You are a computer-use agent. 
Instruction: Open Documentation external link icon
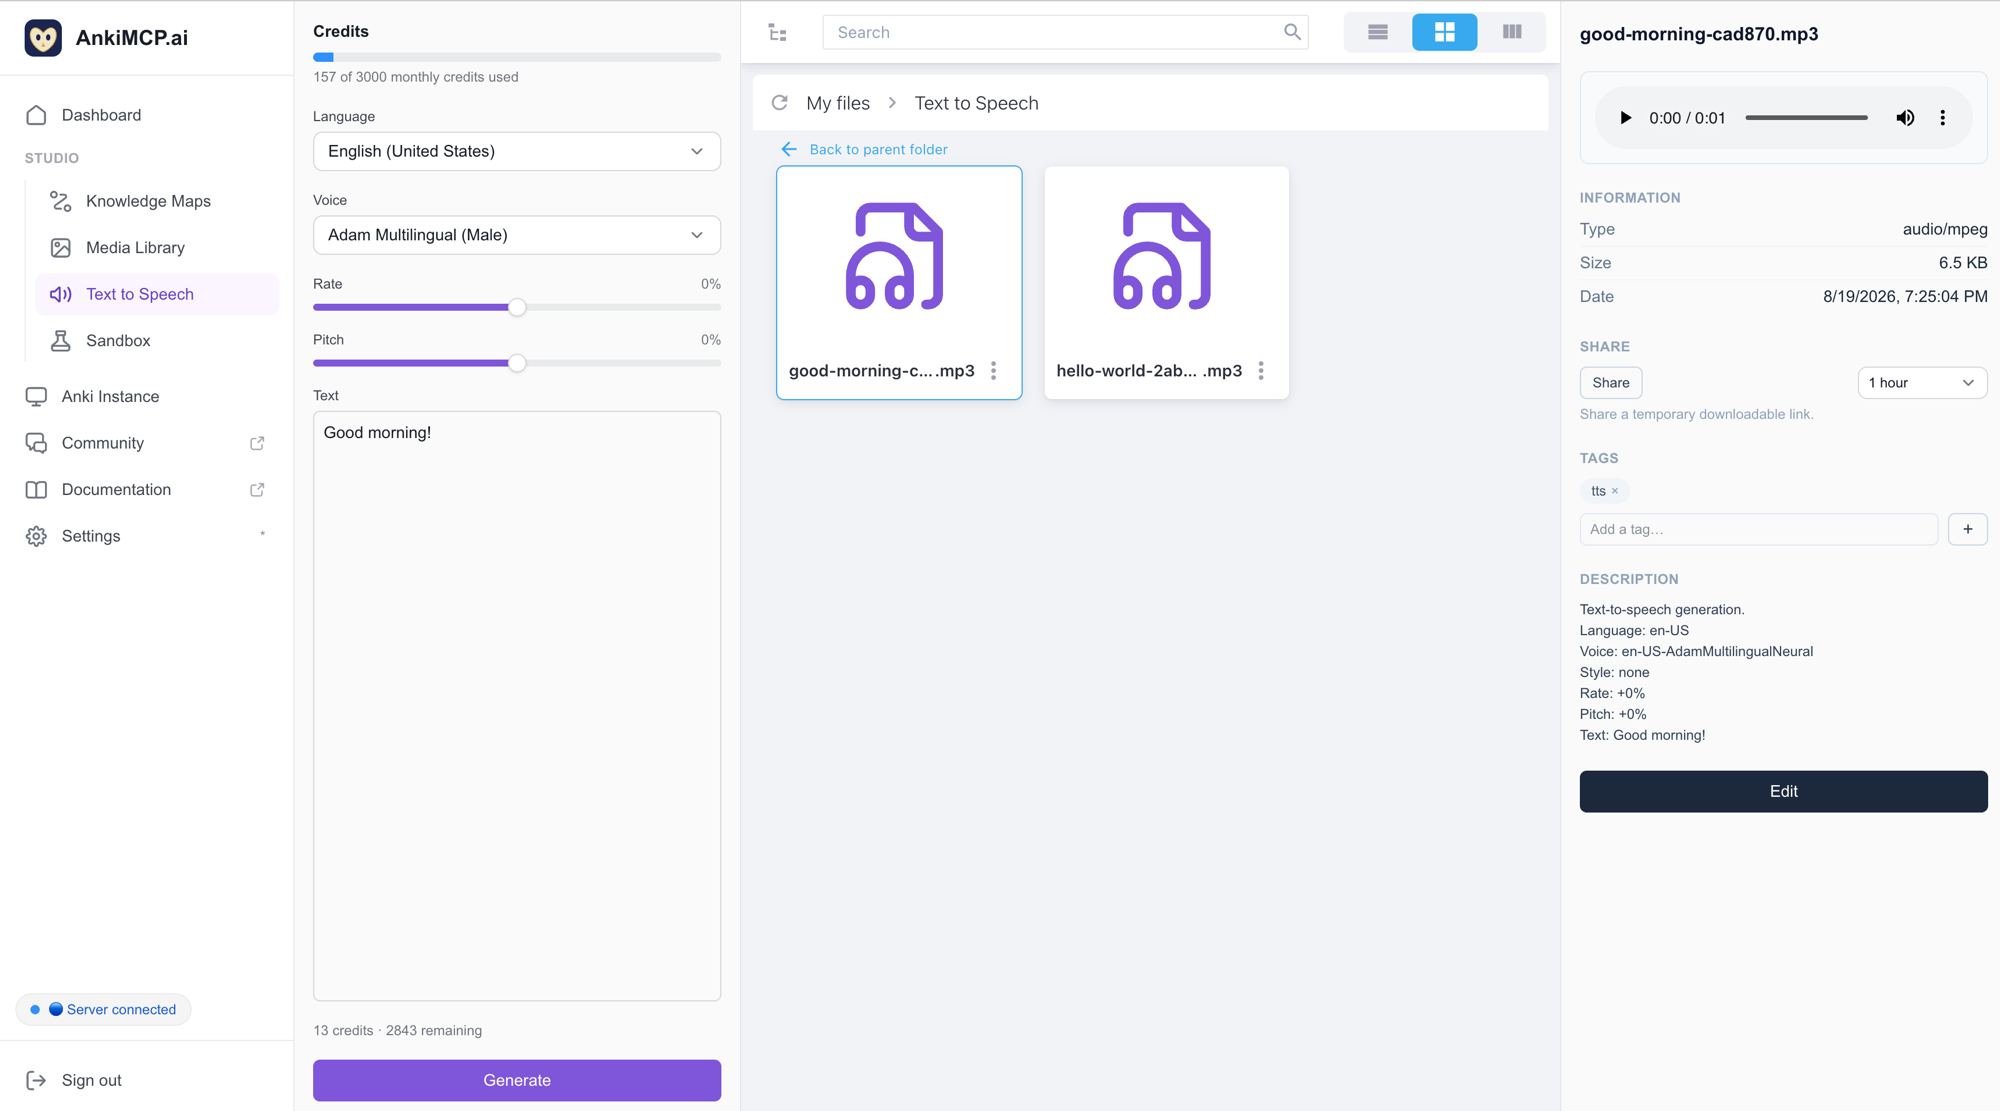[257, 490]
